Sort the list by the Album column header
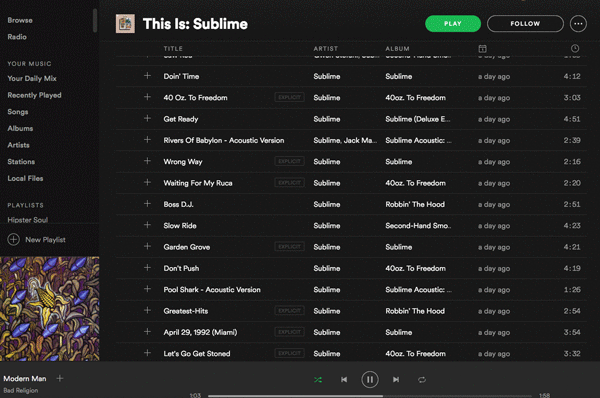The width and height of the screenshot is (600, 398). (397, 49)
